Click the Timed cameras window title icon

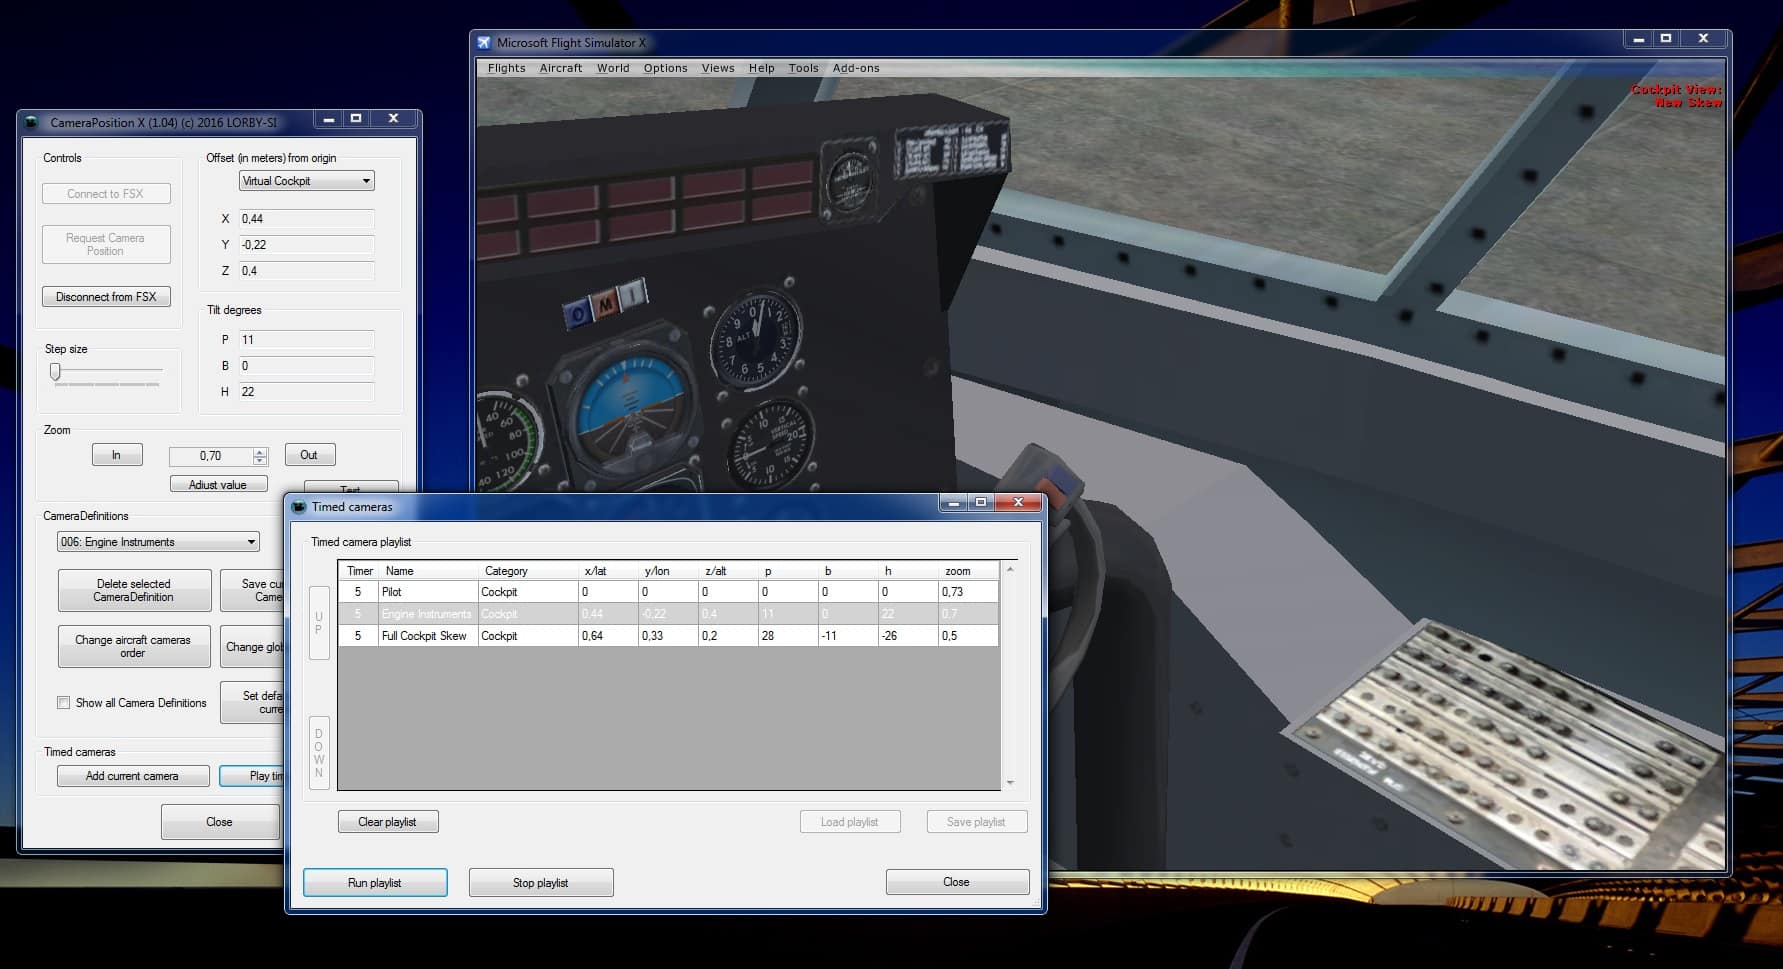point(299,507)
